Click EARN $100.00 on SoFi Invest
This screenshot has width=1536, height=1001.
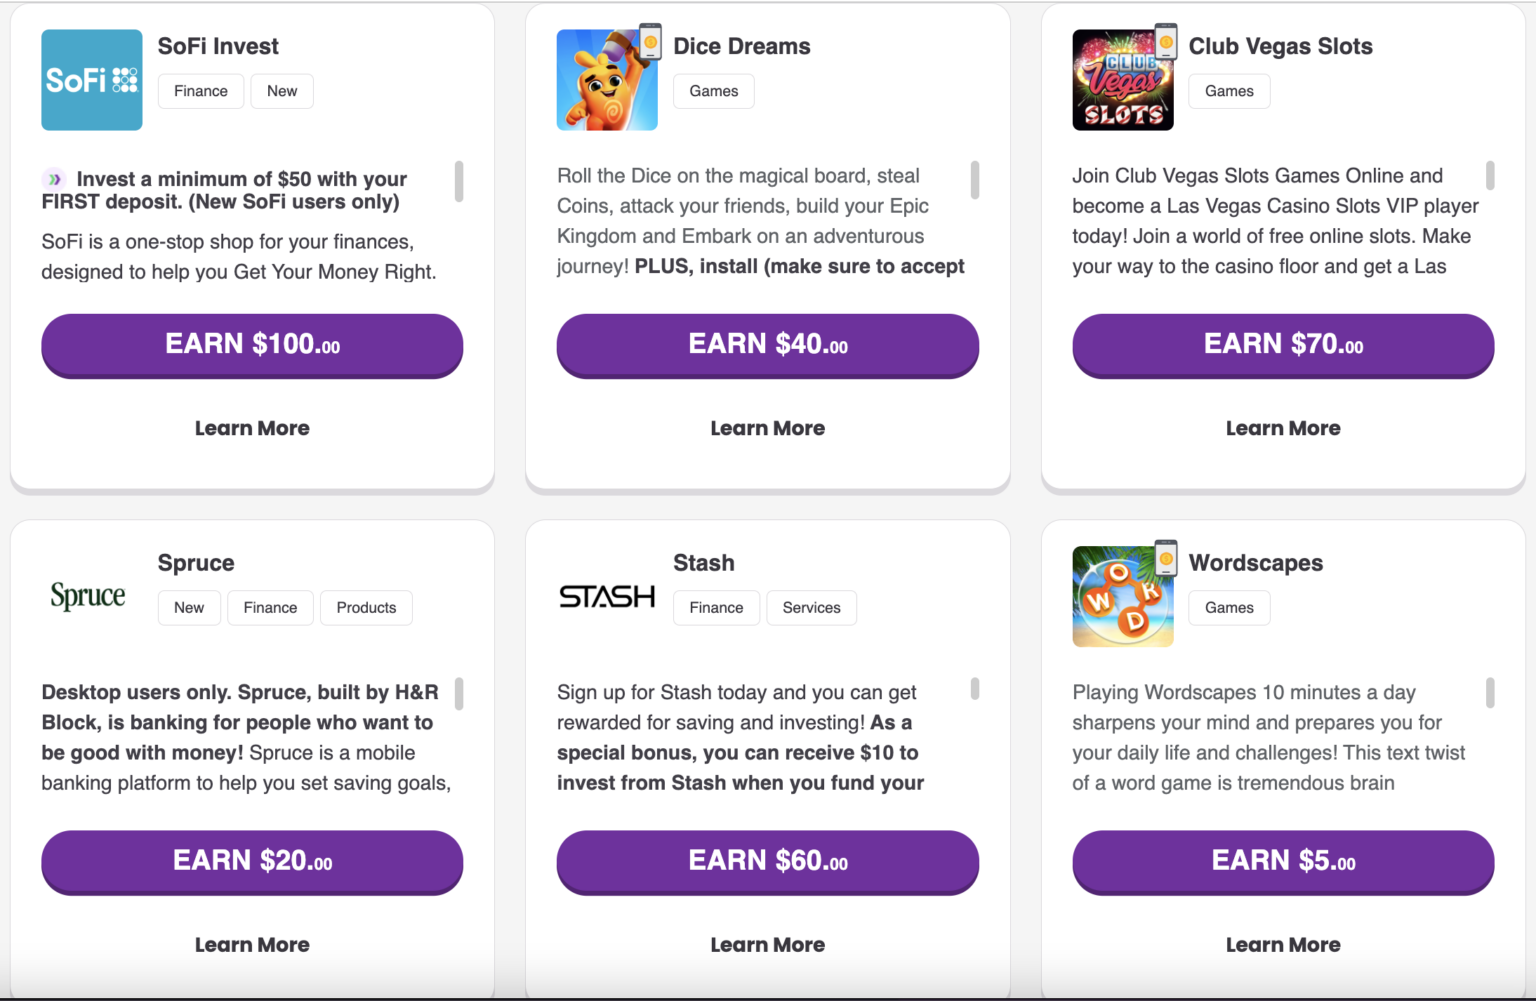click(251, 346)
